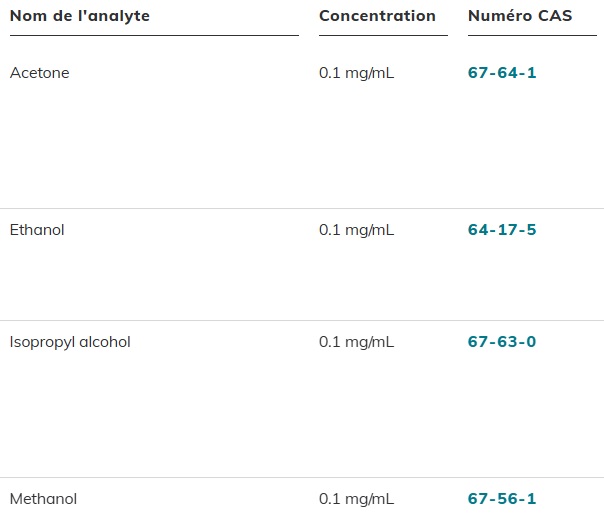Click the 'Concentration' column header
604x526 pixels.
pyautogui.click(x=377, y=16)
